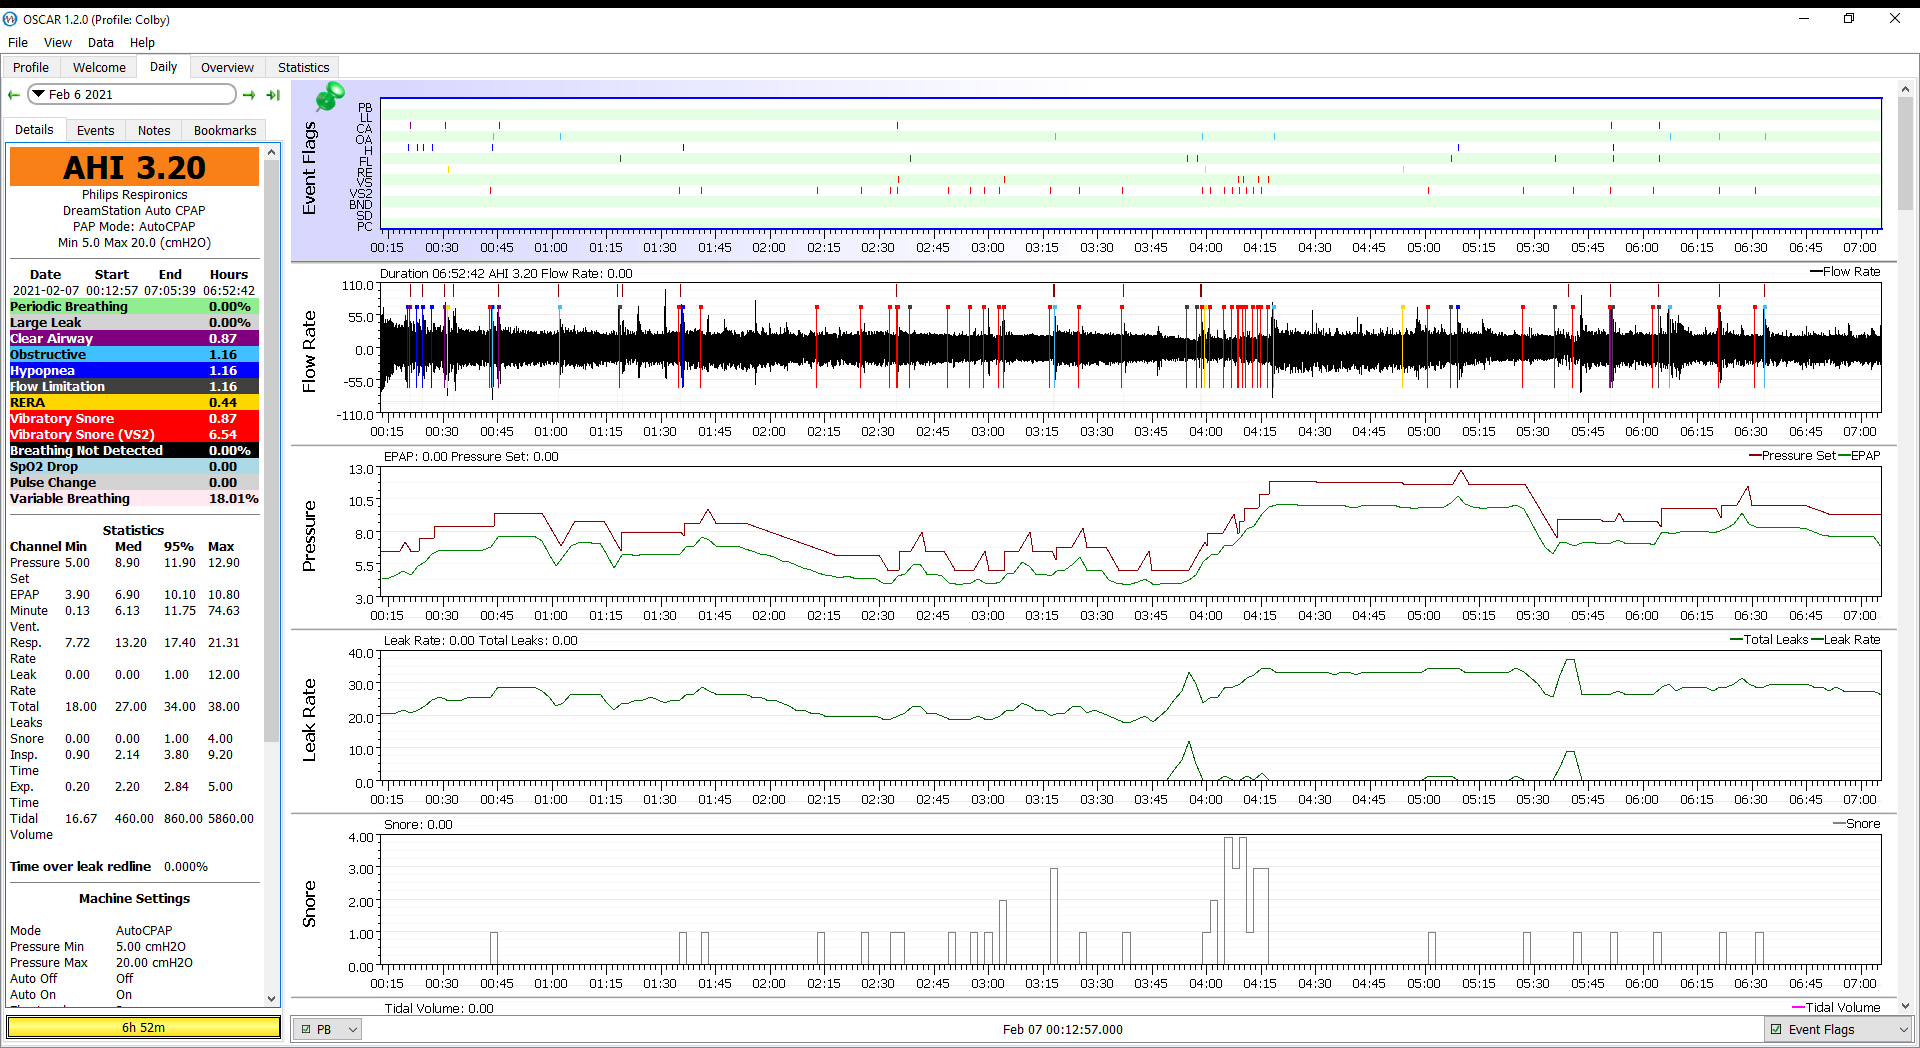
Task: Click the Event Flags vertical graph title
Action: coord(309,168)
